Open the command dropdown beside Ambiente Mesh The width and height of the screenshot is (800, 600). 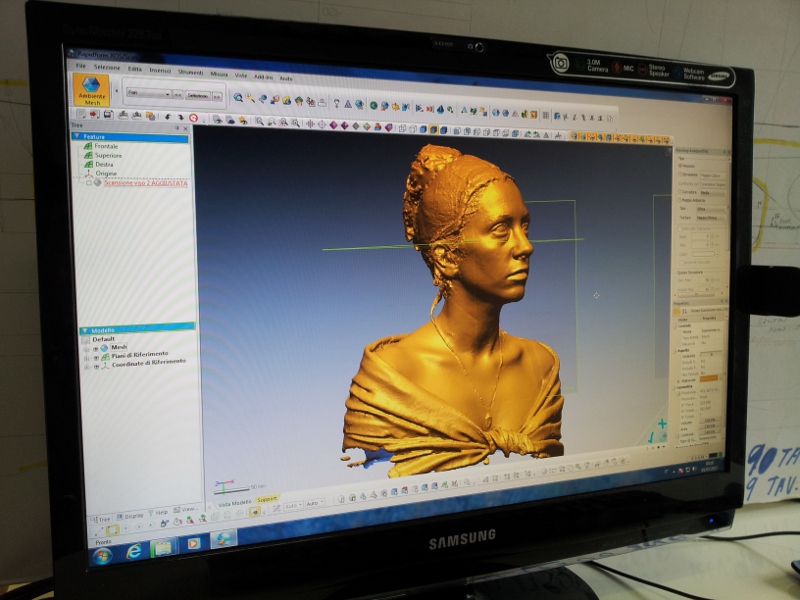point(148,93)
